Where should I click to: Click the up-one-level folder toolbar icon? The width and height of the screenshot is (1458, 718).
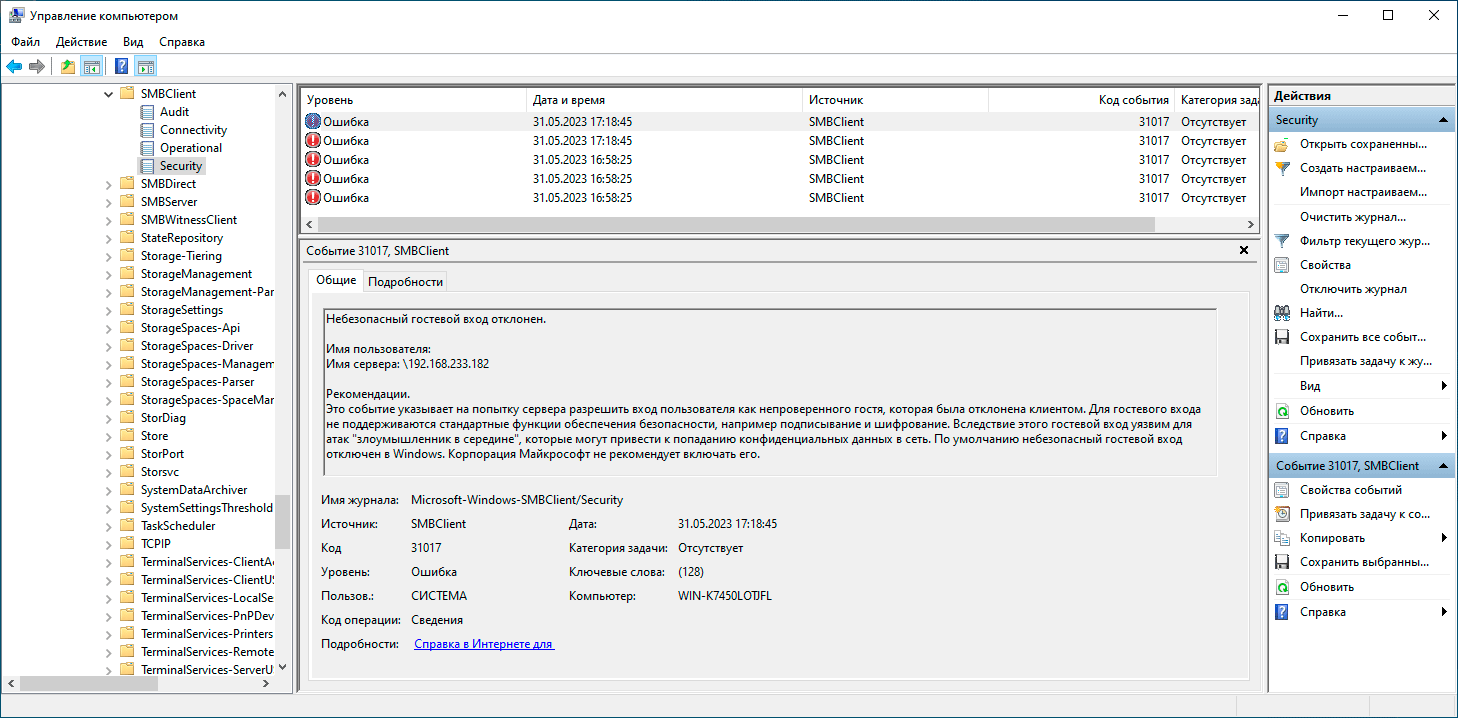click(67, 67)
